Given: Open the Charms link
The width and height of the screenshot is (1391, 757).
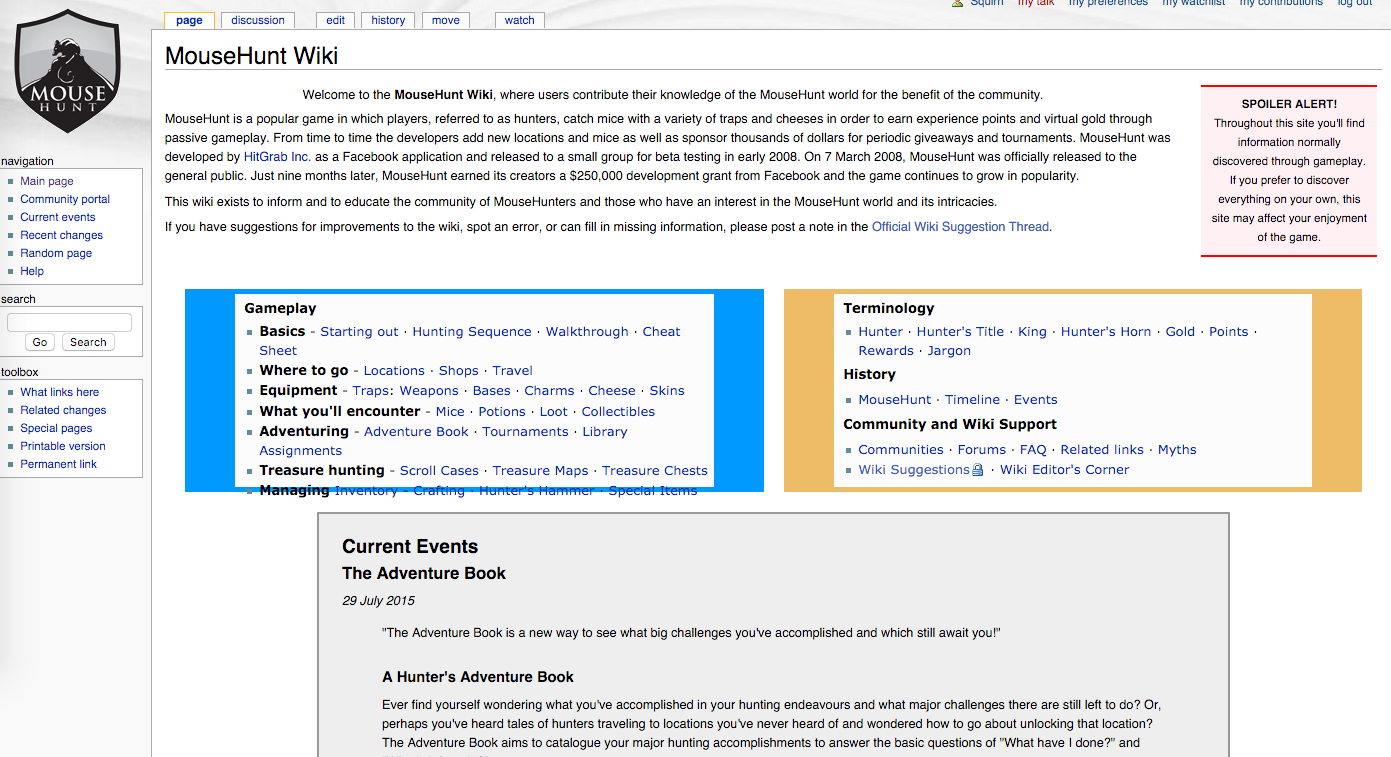Looking at the screenshot, I should coord(550,391).
